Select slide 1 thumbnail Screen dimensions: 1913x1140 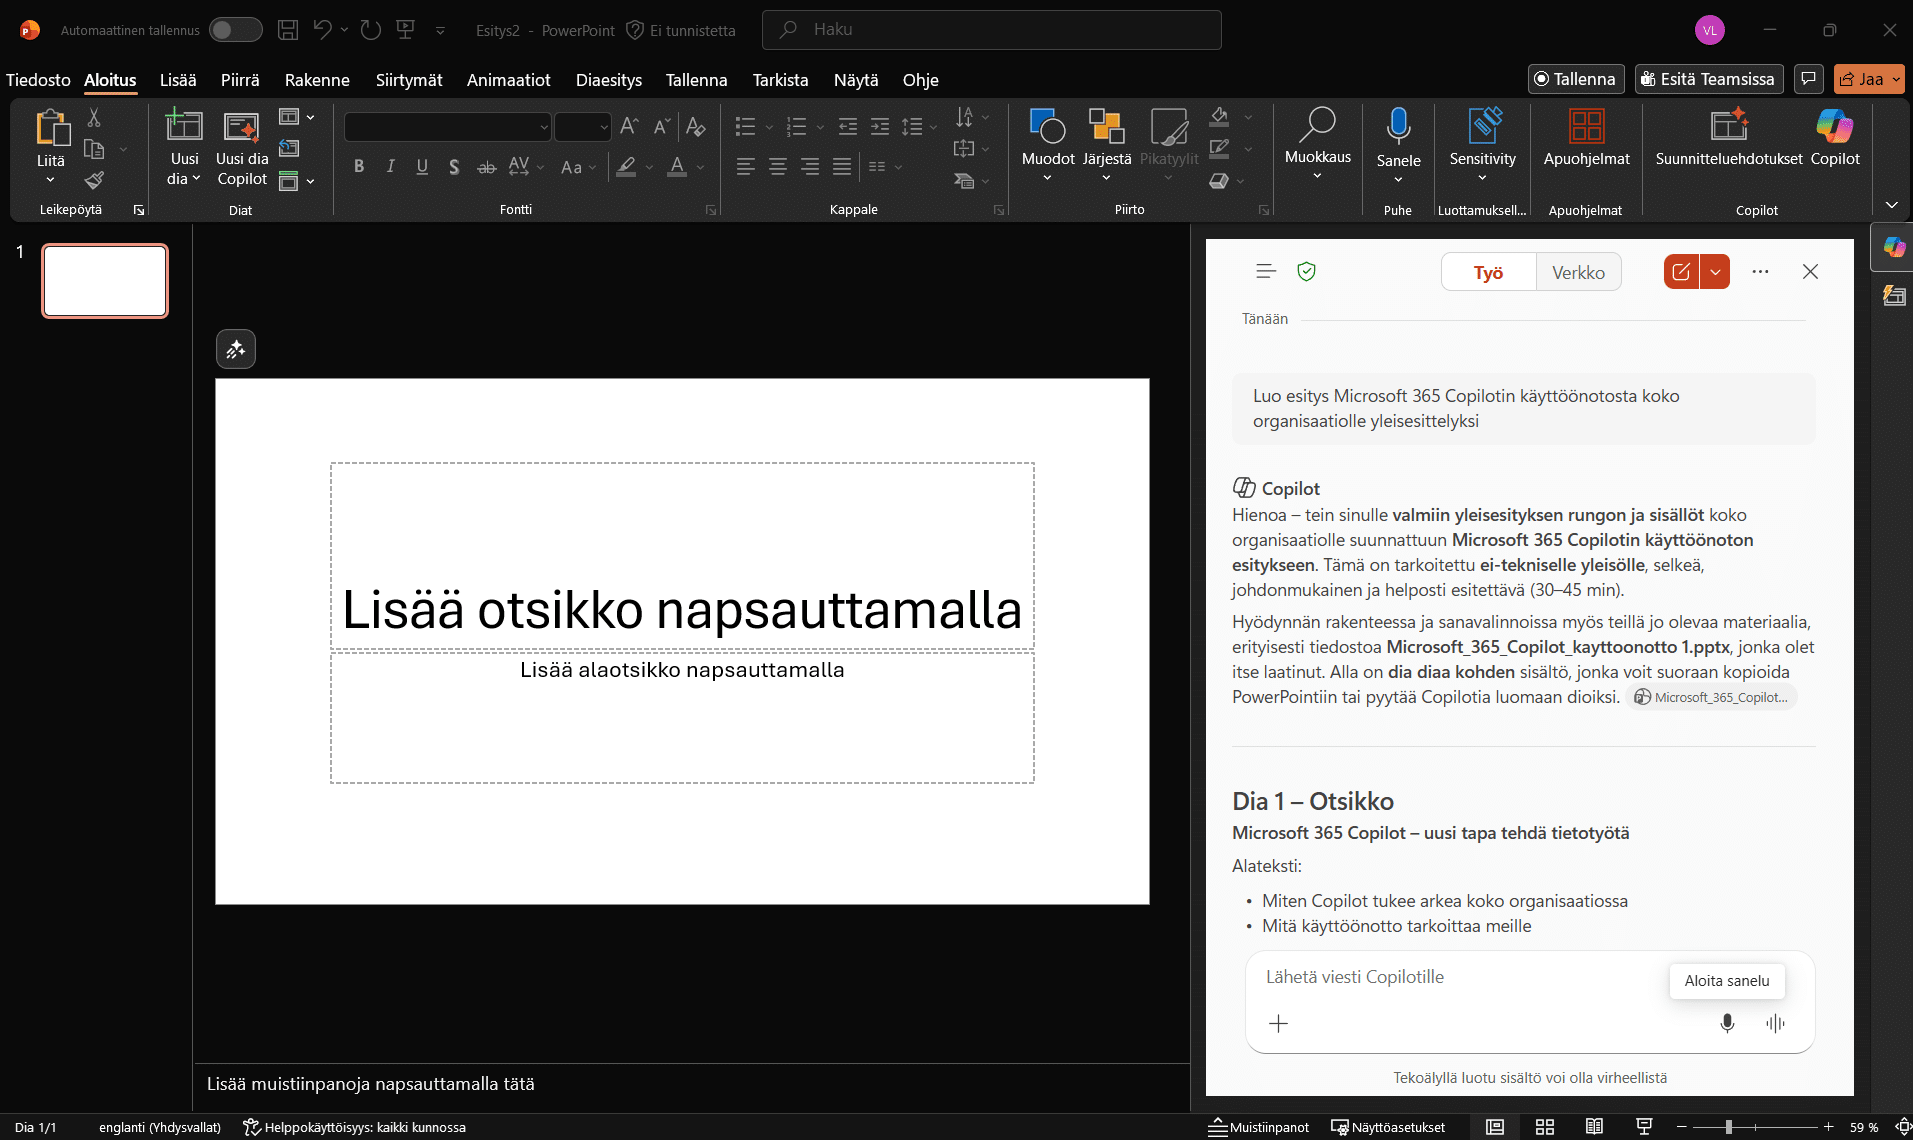tap(105, 281)
